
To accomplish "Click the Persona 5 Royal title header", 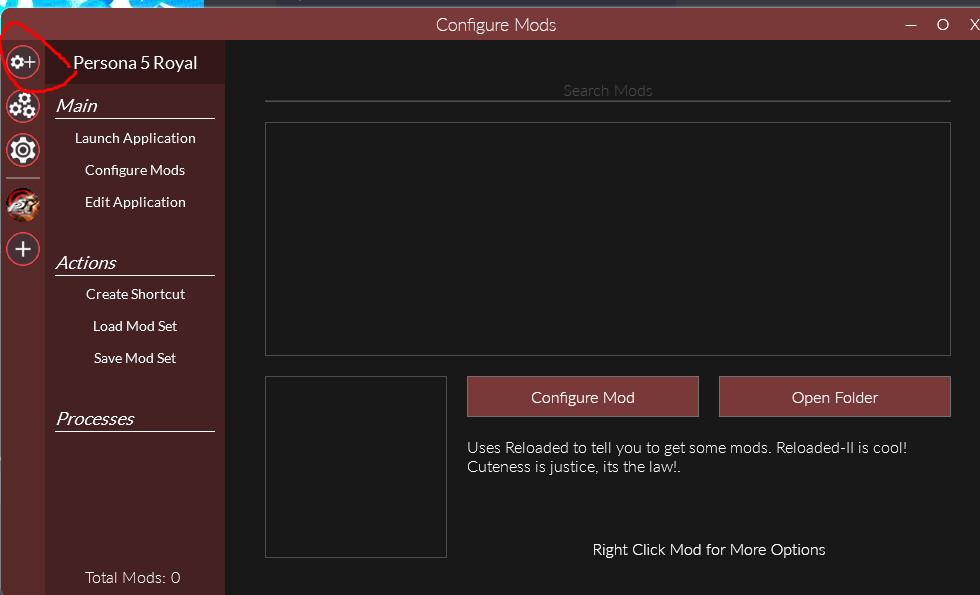I will pos(135,62).
